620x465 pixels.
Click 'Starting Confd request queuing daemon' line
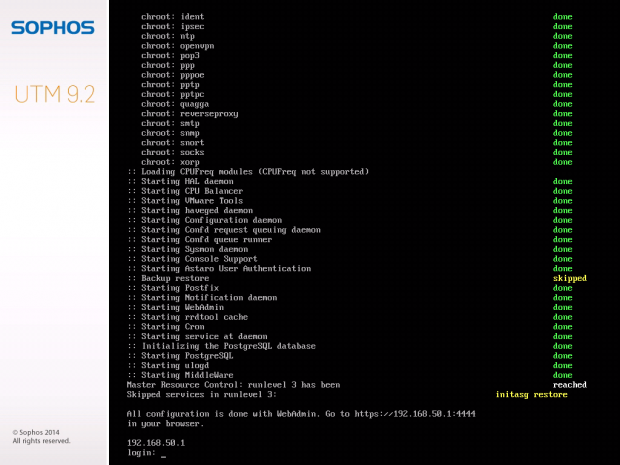pos(223,230)
